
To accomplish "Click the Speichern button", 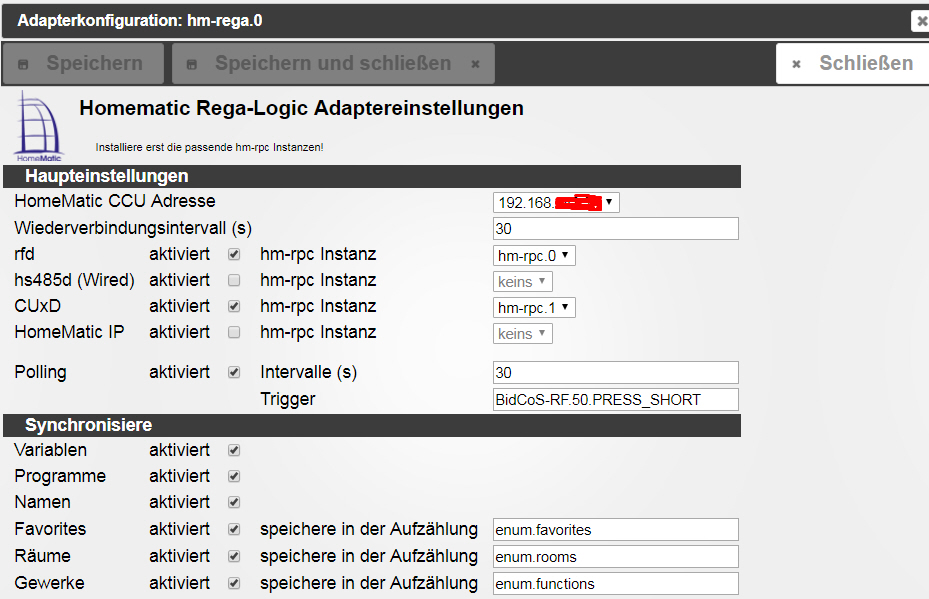I will tap(83, 64).
